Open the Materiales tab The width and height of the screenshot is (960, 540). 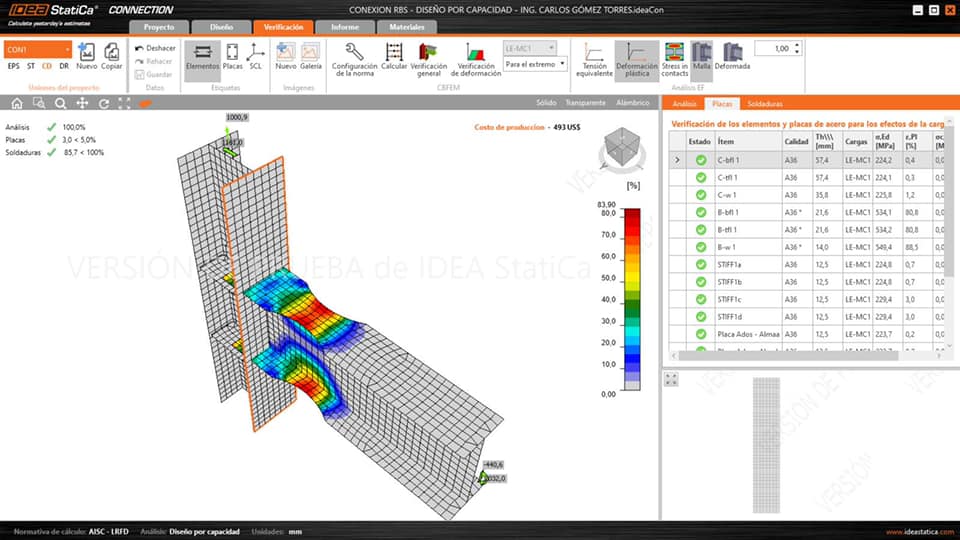(407, 27)
